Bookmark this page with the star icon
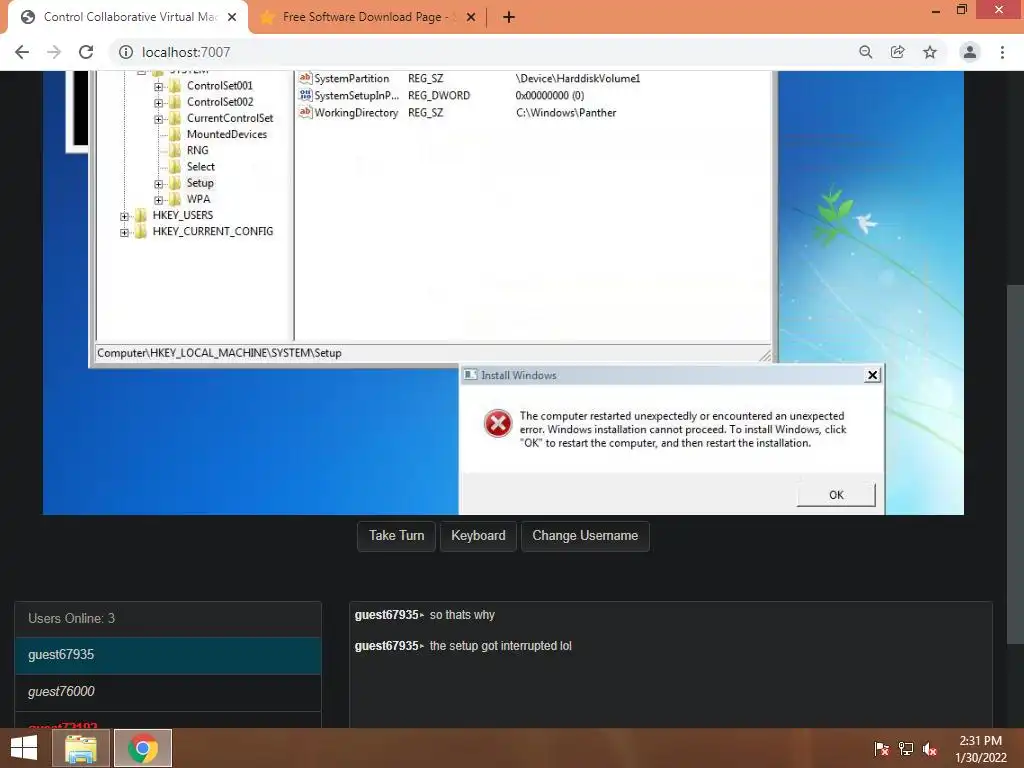This screenshot has height=768, width=1024. (x=930, y=52)
